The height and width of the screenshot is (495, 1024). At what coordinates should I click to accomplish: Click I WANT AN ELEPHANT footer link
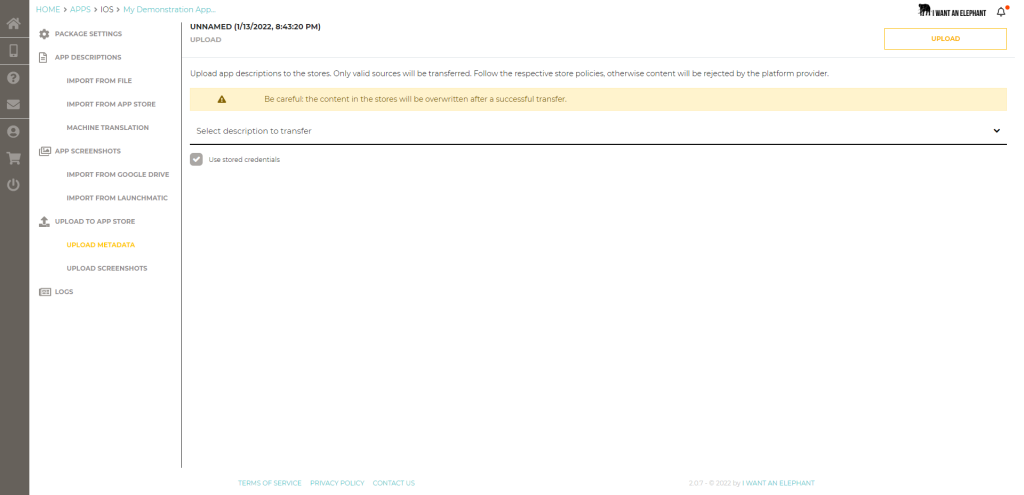pyautogui.click(x=778, y=483)
